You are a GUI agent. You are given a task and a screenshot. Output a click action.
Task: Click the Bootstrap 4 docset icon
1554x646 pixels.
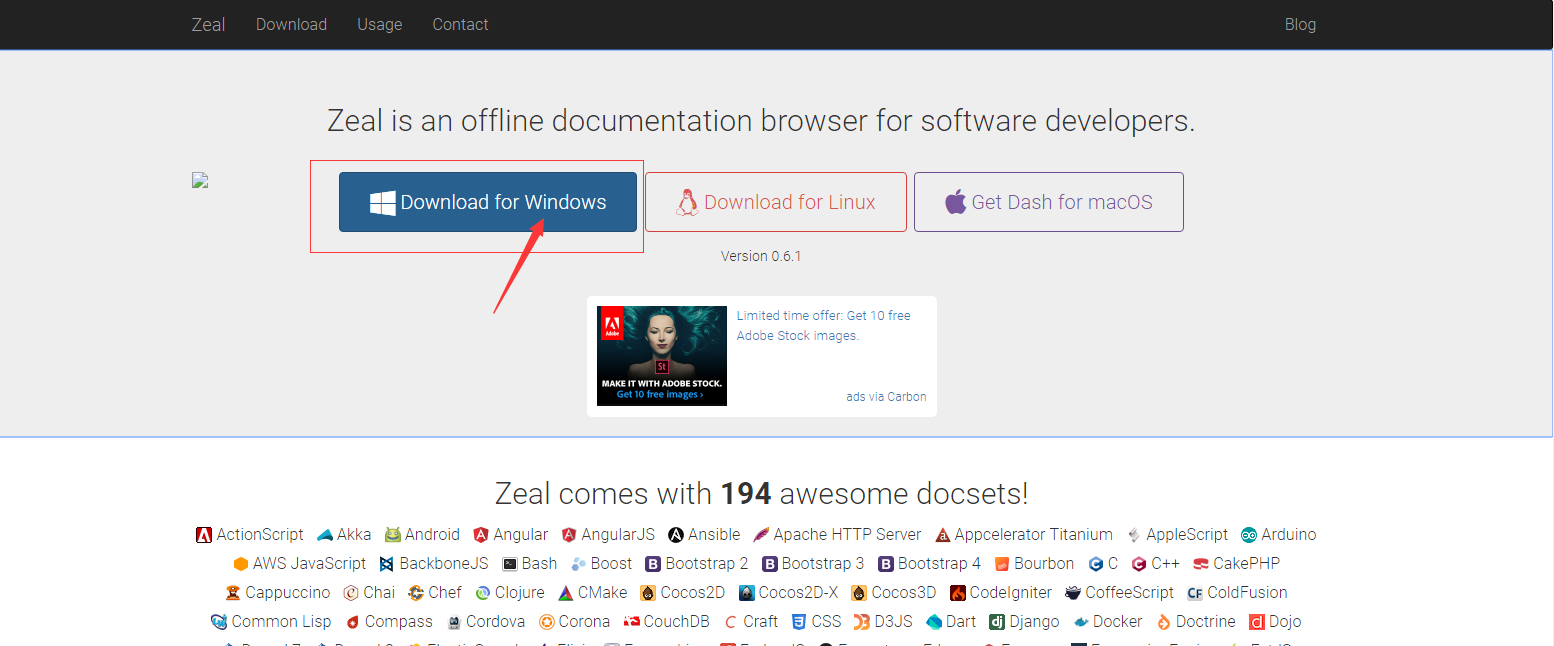pos(885,564)
